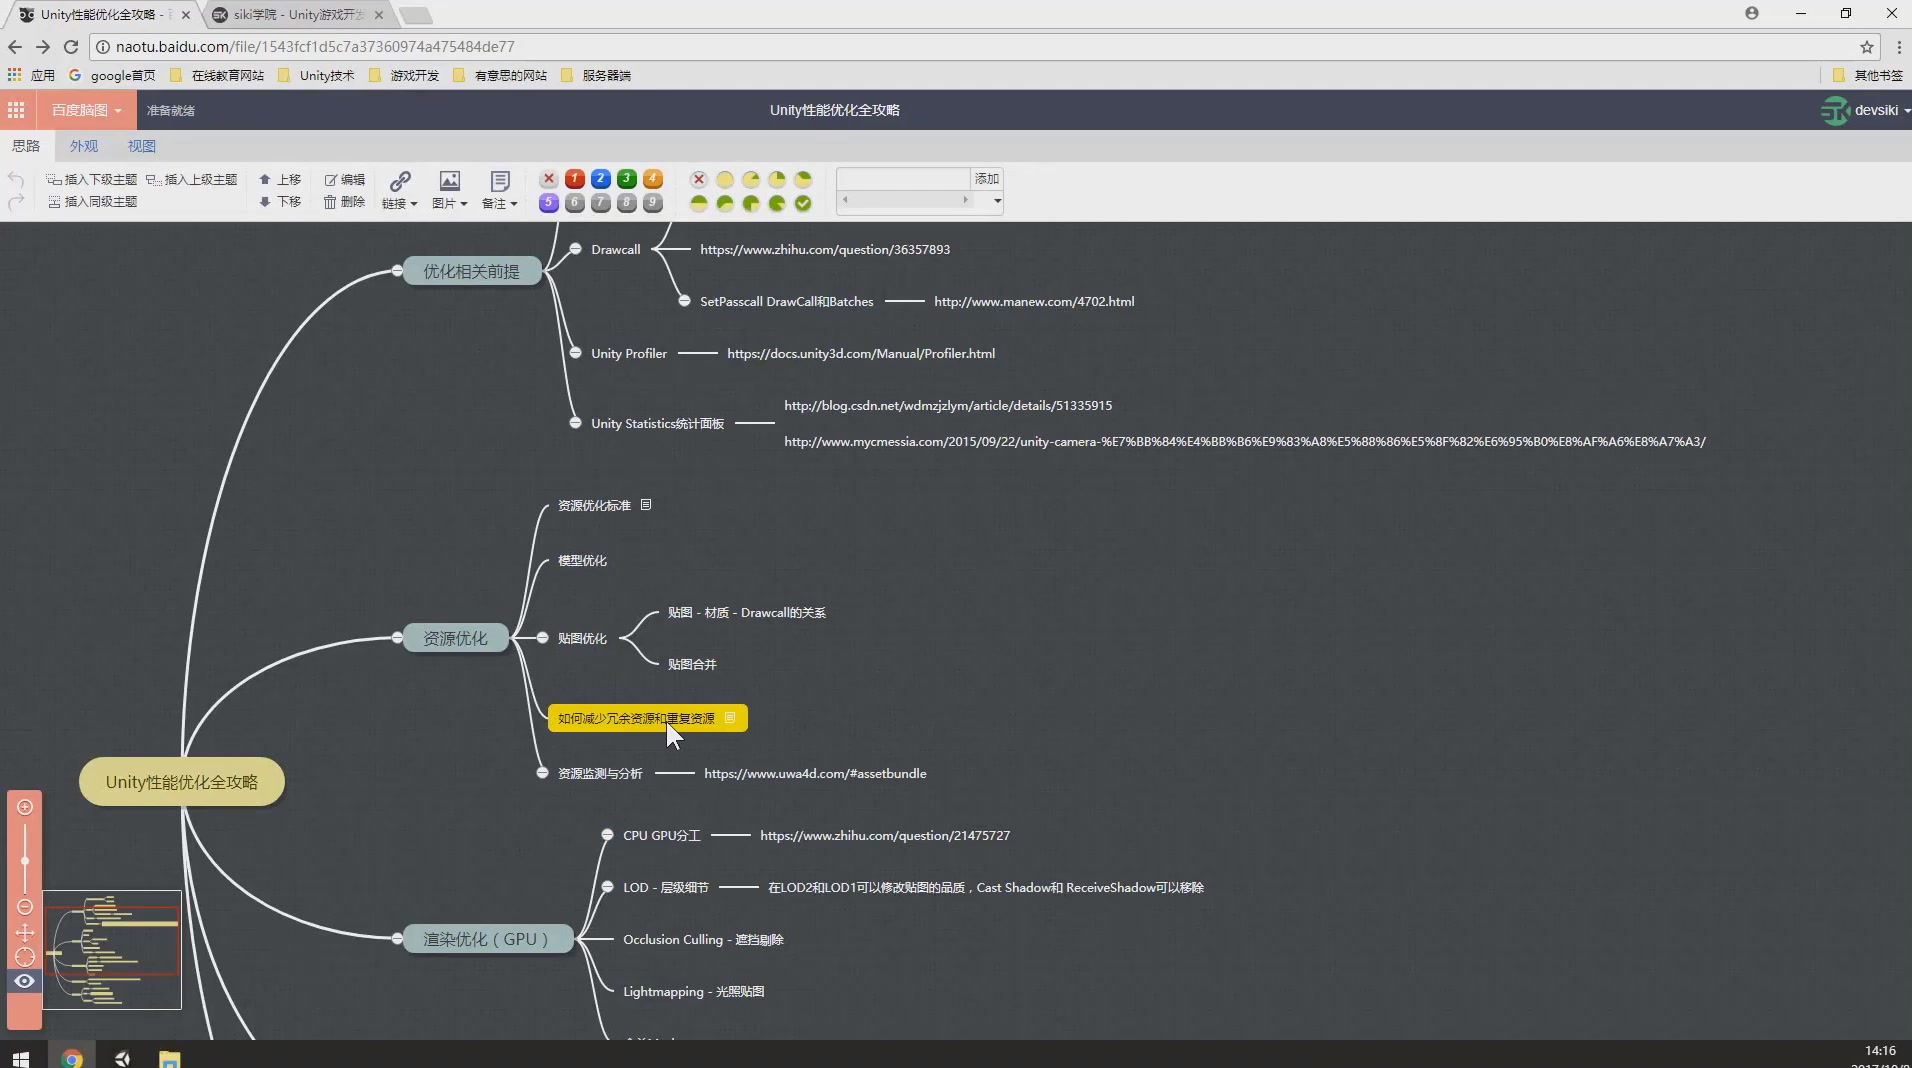Click the 删除 delete button

click(344, 201)
